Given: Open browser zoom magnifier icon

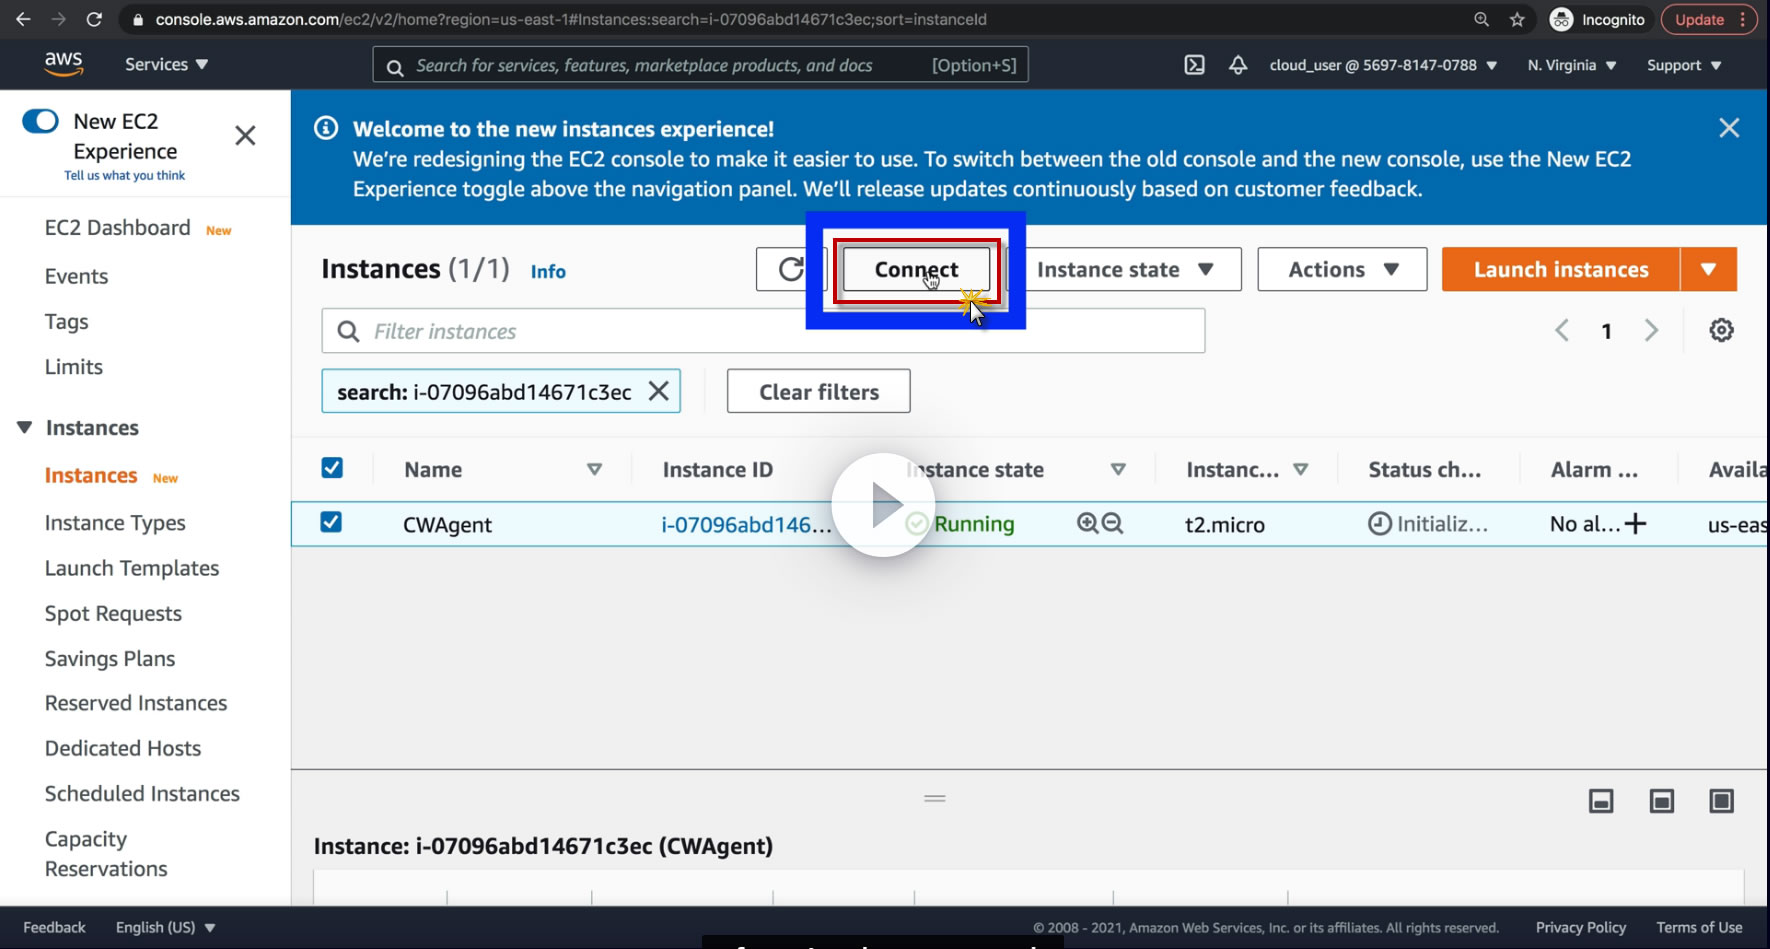Looking at the screenshot, I should tap(1481, 19).
